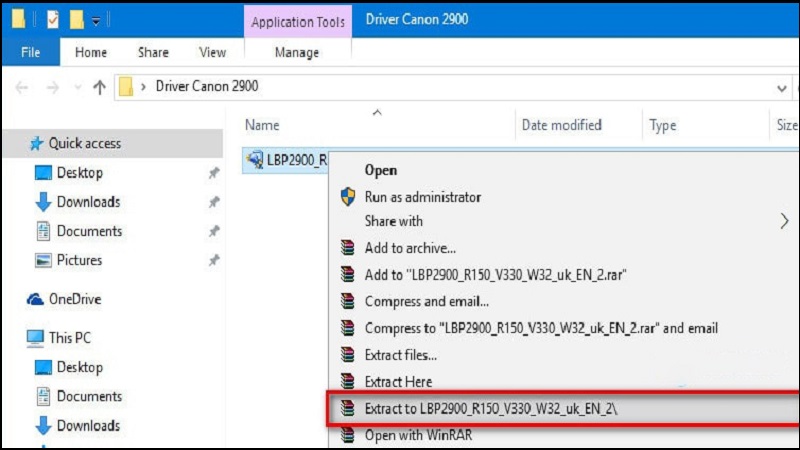Click the pin icon next to Pictures

(x=213, y=261)
